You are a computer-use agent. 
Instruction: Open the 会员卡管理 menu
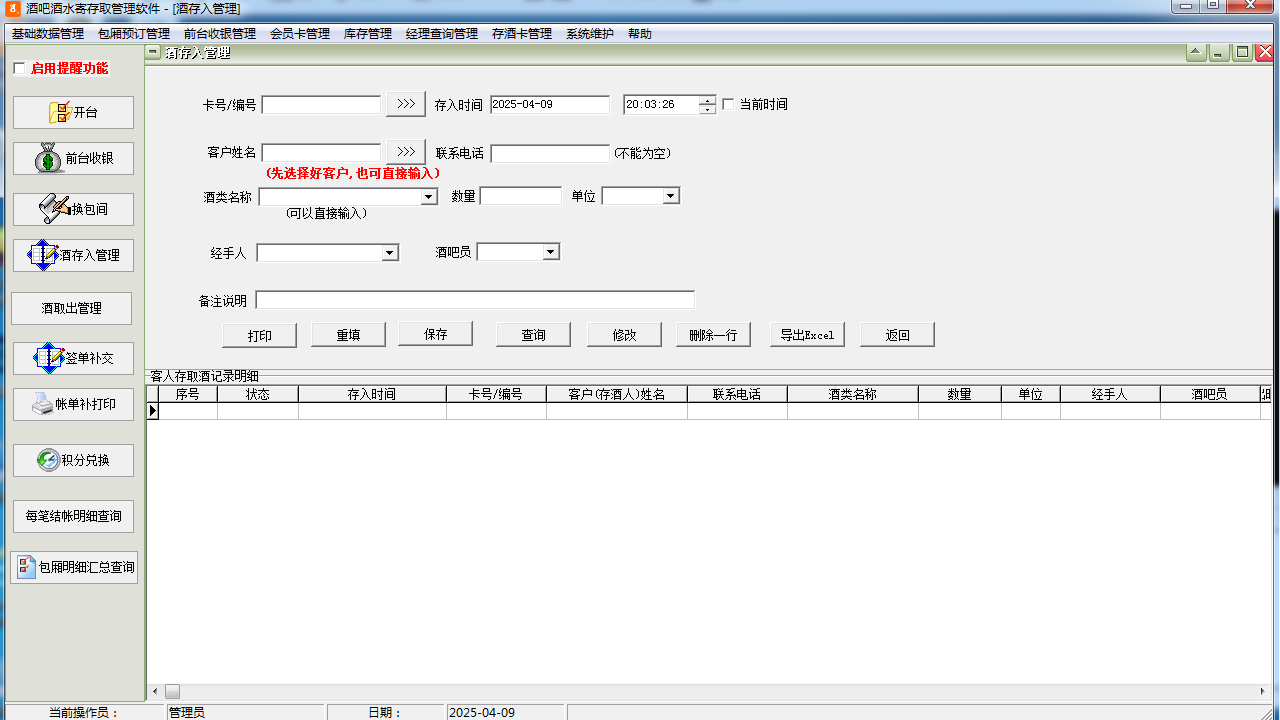coord(299,34)
